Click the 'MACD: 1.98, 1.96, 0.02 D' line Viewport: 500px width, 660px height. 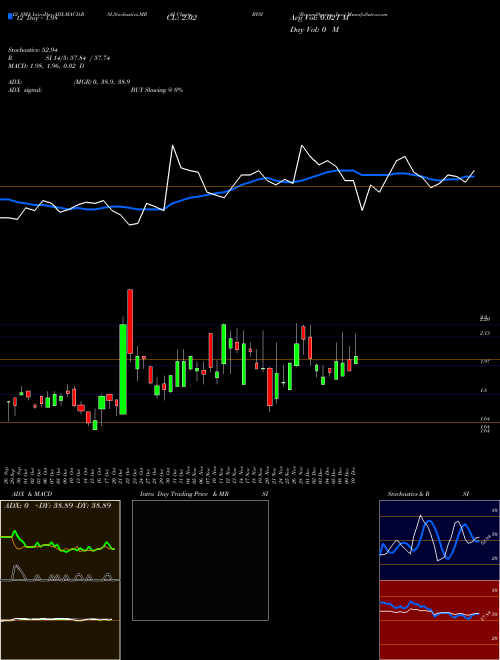[46, 66]
